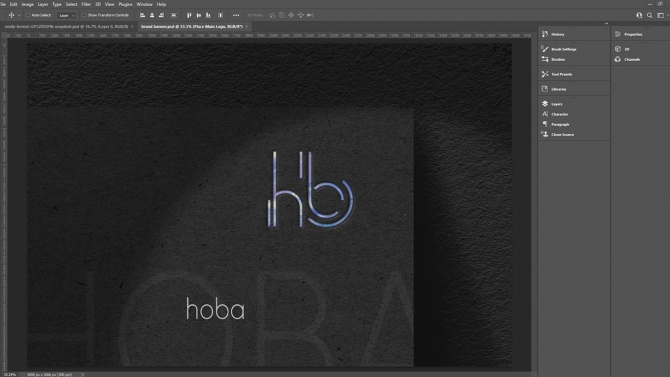Align bottom edges of layers
Viewport: 670px width, 377px height.
(208, 15)
